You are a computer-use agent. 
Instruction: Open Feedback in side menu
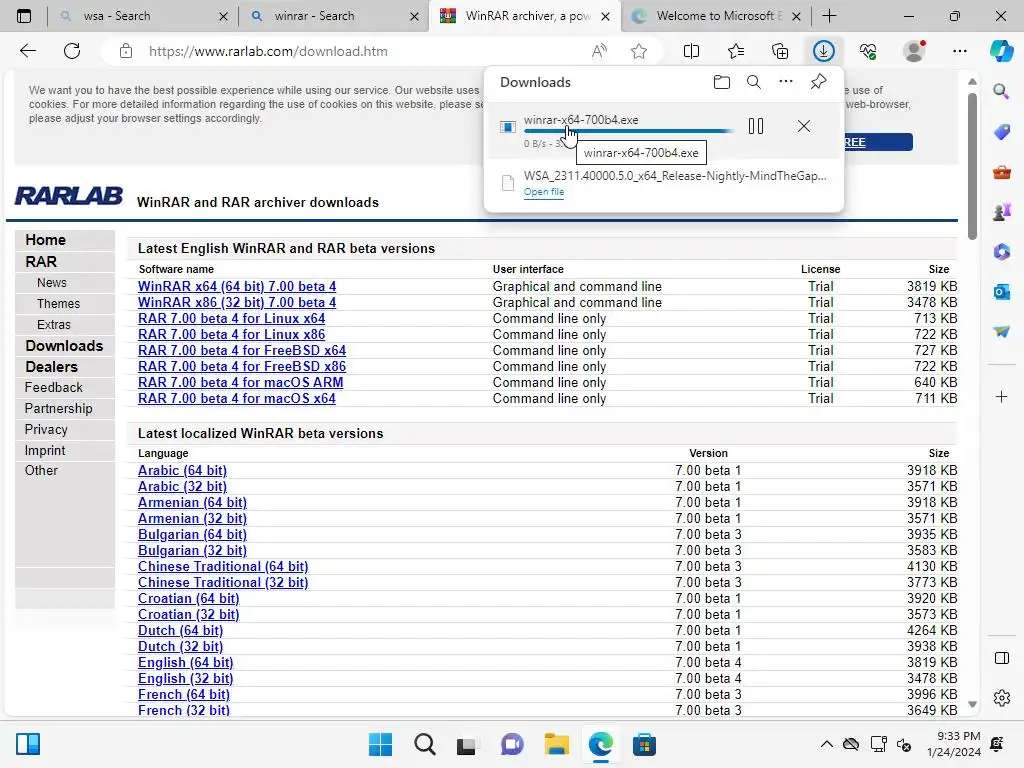pyautogui.click(x=54, y=387)
